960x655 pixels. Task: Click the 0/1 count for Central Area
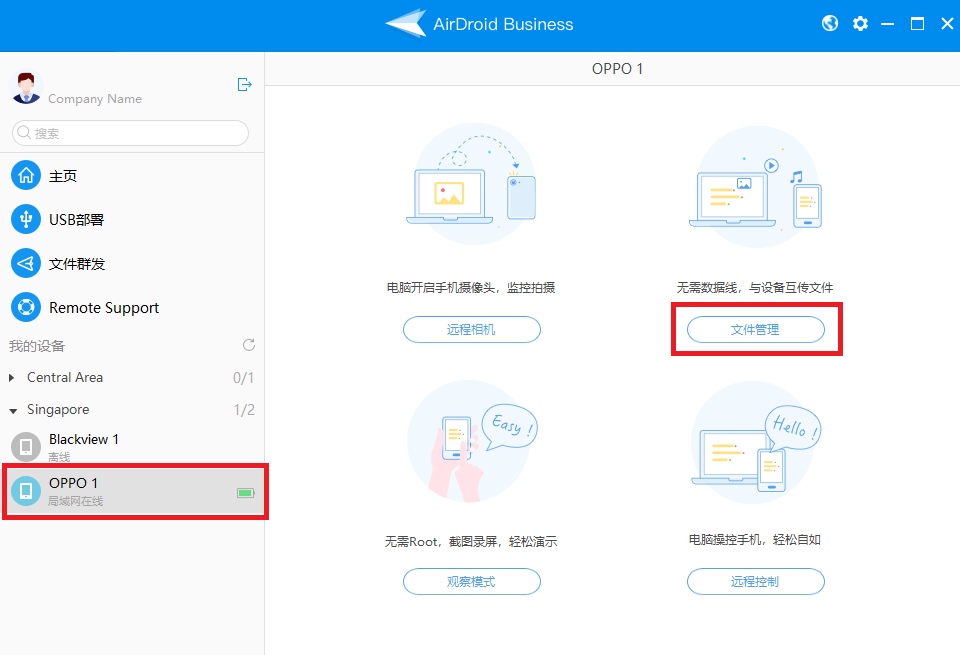coord(243,378)
